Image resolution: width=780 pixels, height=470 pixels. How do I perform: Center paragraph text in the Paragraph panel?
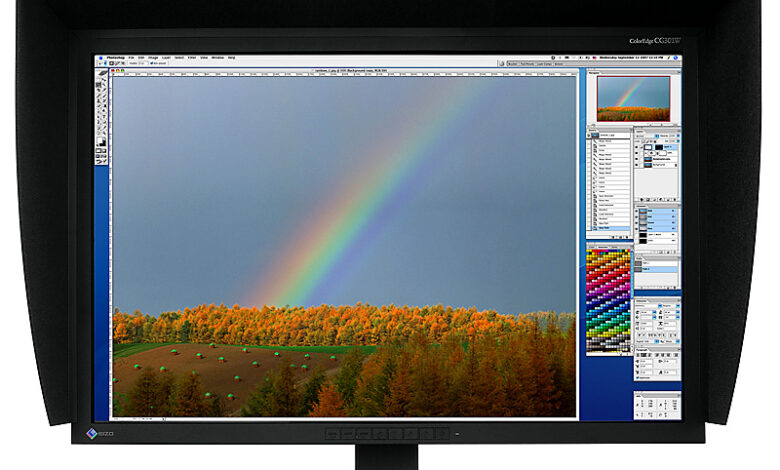click(643, 355)
